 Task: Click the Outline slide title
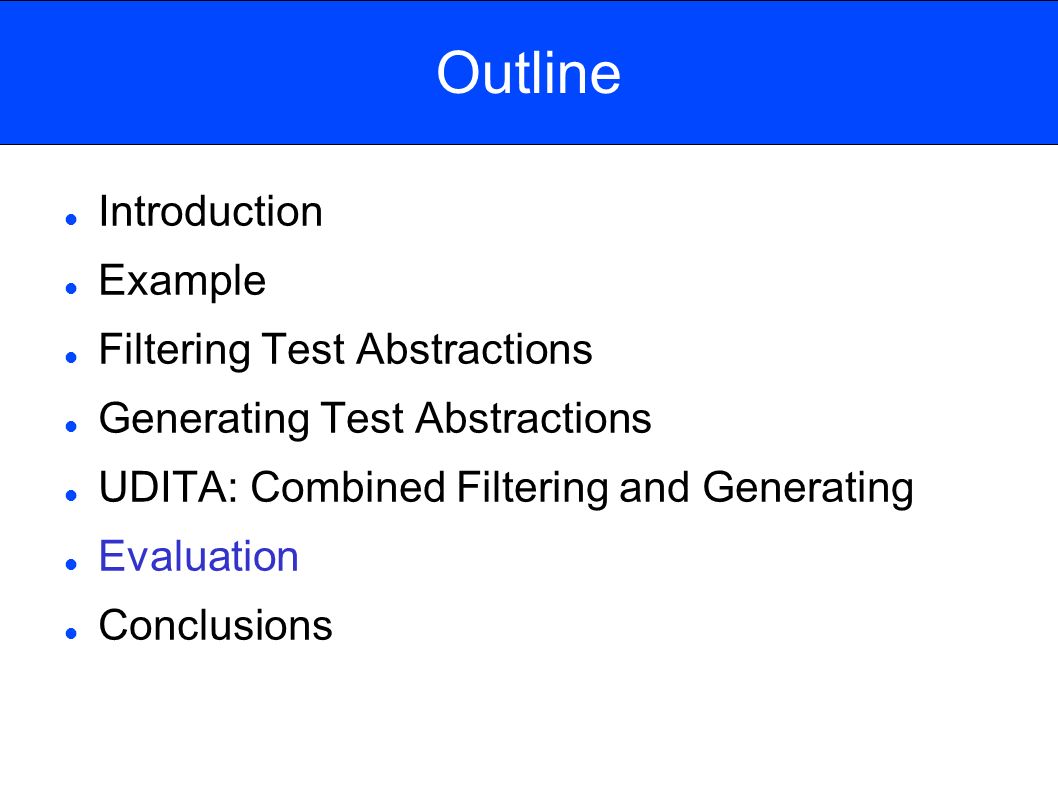[528, 73]
